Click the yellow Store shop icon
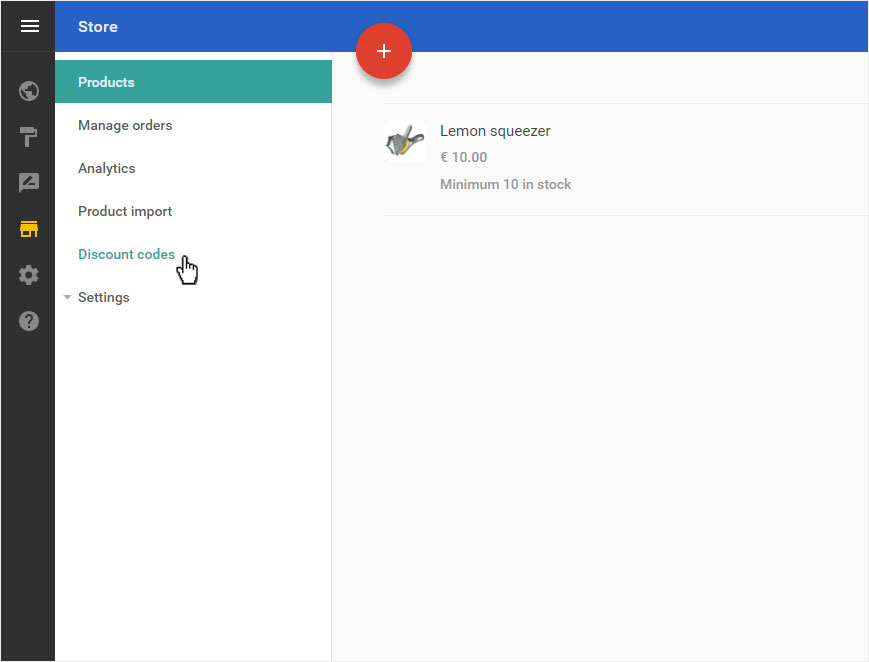Viewport: 869px width, 662px height. pos(29,228)
